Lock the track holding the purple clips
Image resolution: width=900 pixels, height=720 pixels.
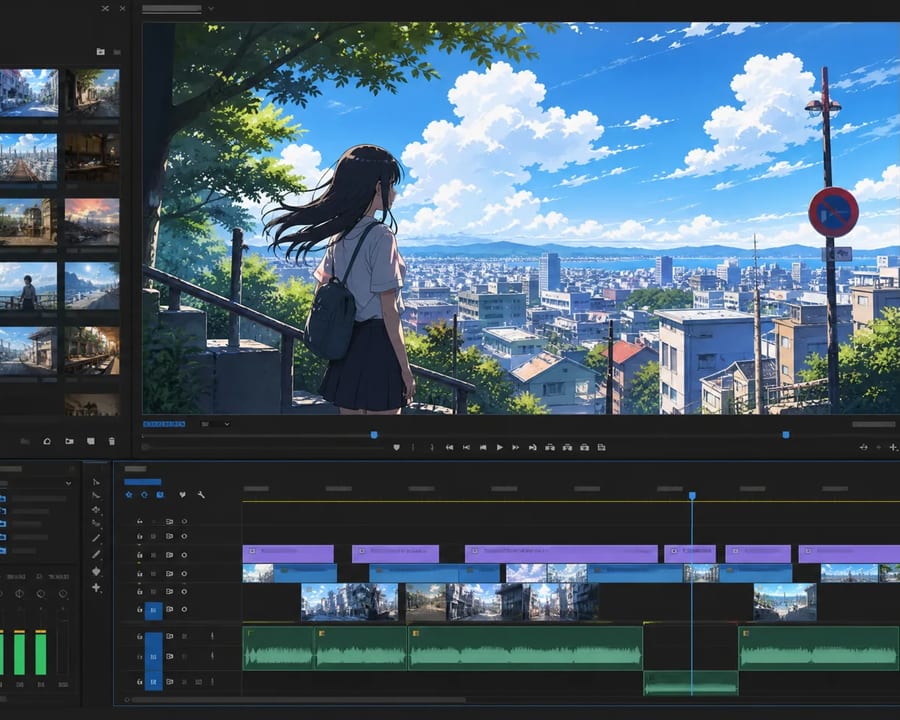[139, 555]
